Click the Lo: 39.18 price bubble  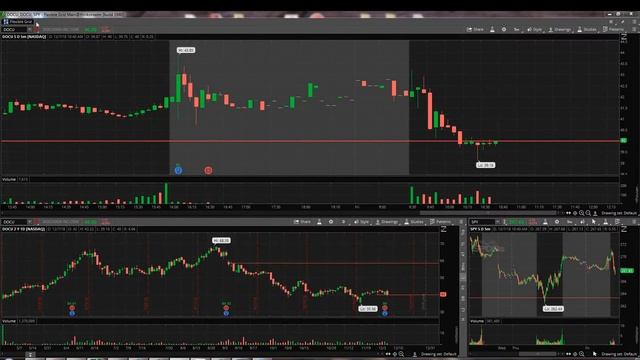pyautogui.click(x=485, y=165)
